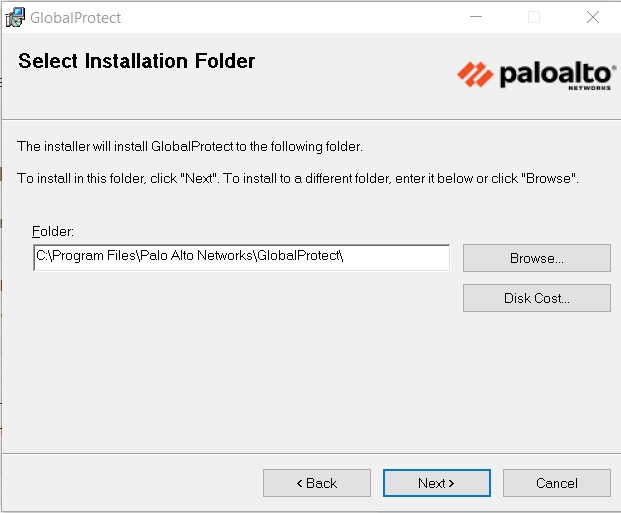Screen dimensions: 621x513
Task: Click the "Select Installation Folder" heading
Action: click(137, 61)
